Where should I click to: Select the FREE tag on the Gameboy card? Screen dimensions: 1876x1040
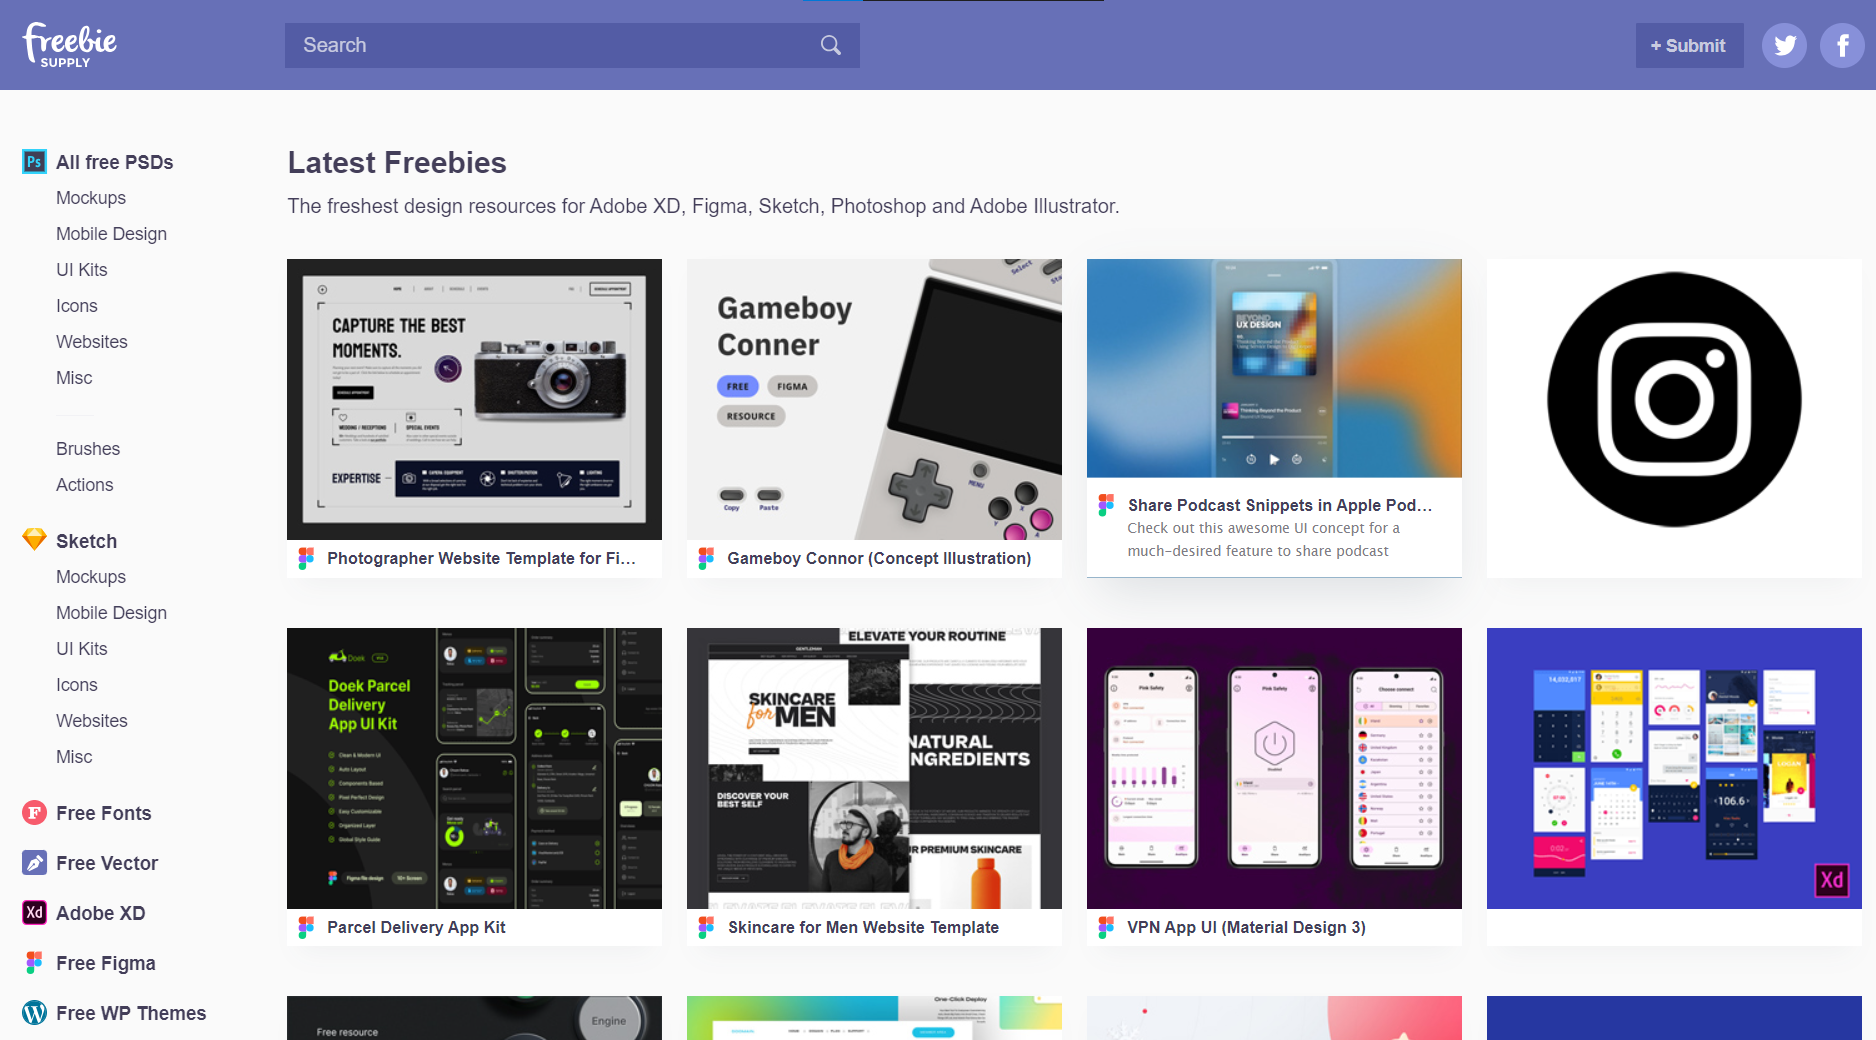tap(737, 386)
